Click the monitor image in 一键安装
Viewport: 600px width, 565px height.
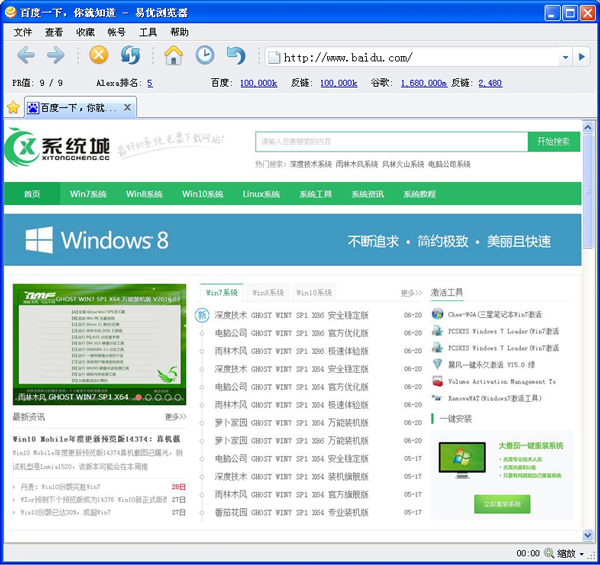tap(462, 460)
